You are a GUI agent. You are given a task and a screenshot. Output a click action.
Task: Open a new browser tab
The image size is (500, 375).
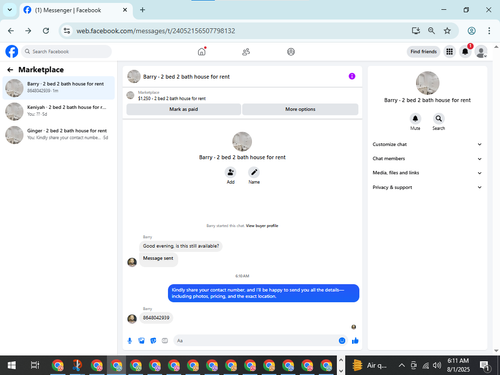click(x=142, y=10)
